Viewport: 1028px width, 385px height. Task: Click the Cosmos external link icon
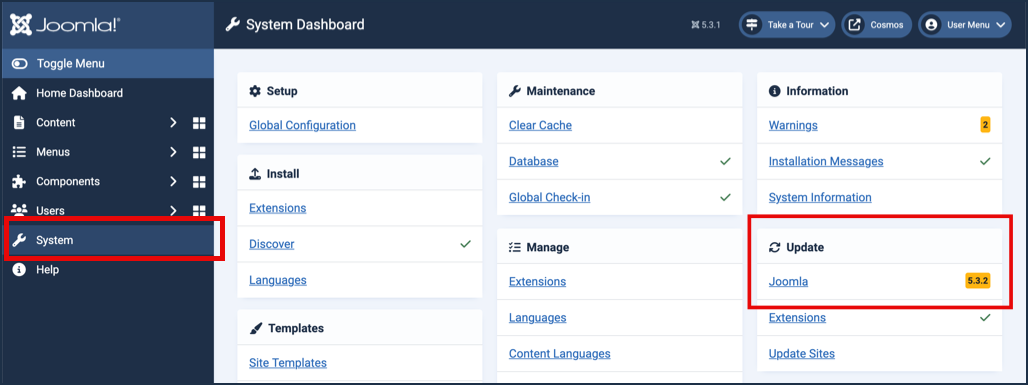coord(855,25)
